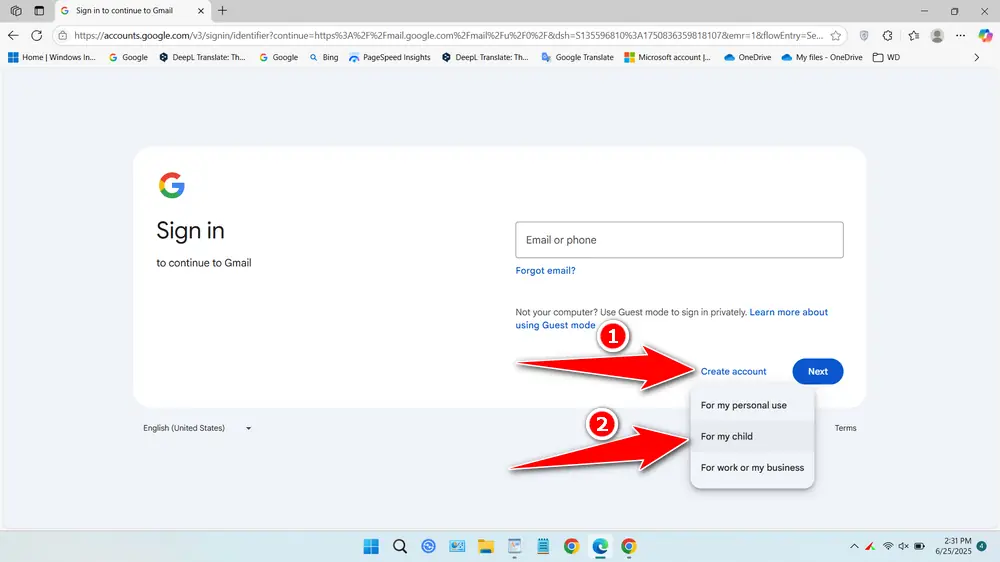Open Settings and more ellipsis menu
This screenshot has width=1000, height=562.
[960, 36]
